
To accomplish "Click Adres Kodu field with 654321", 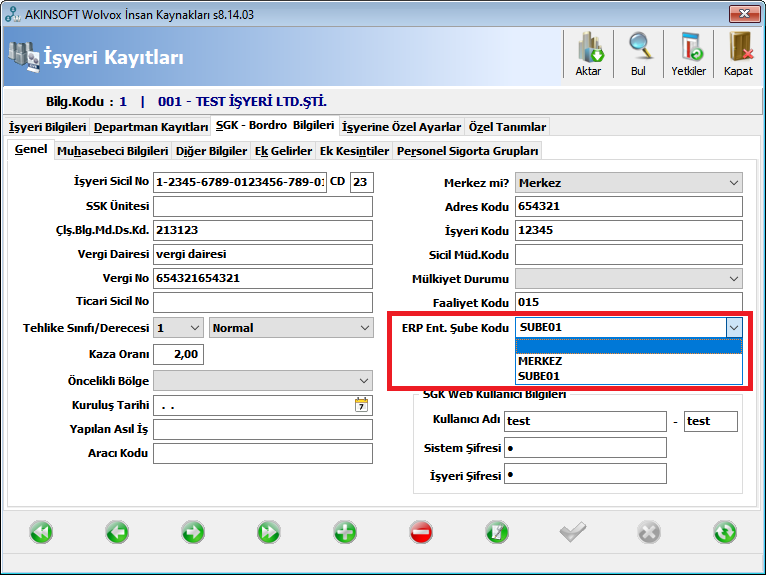I will [x=629, y=206].
